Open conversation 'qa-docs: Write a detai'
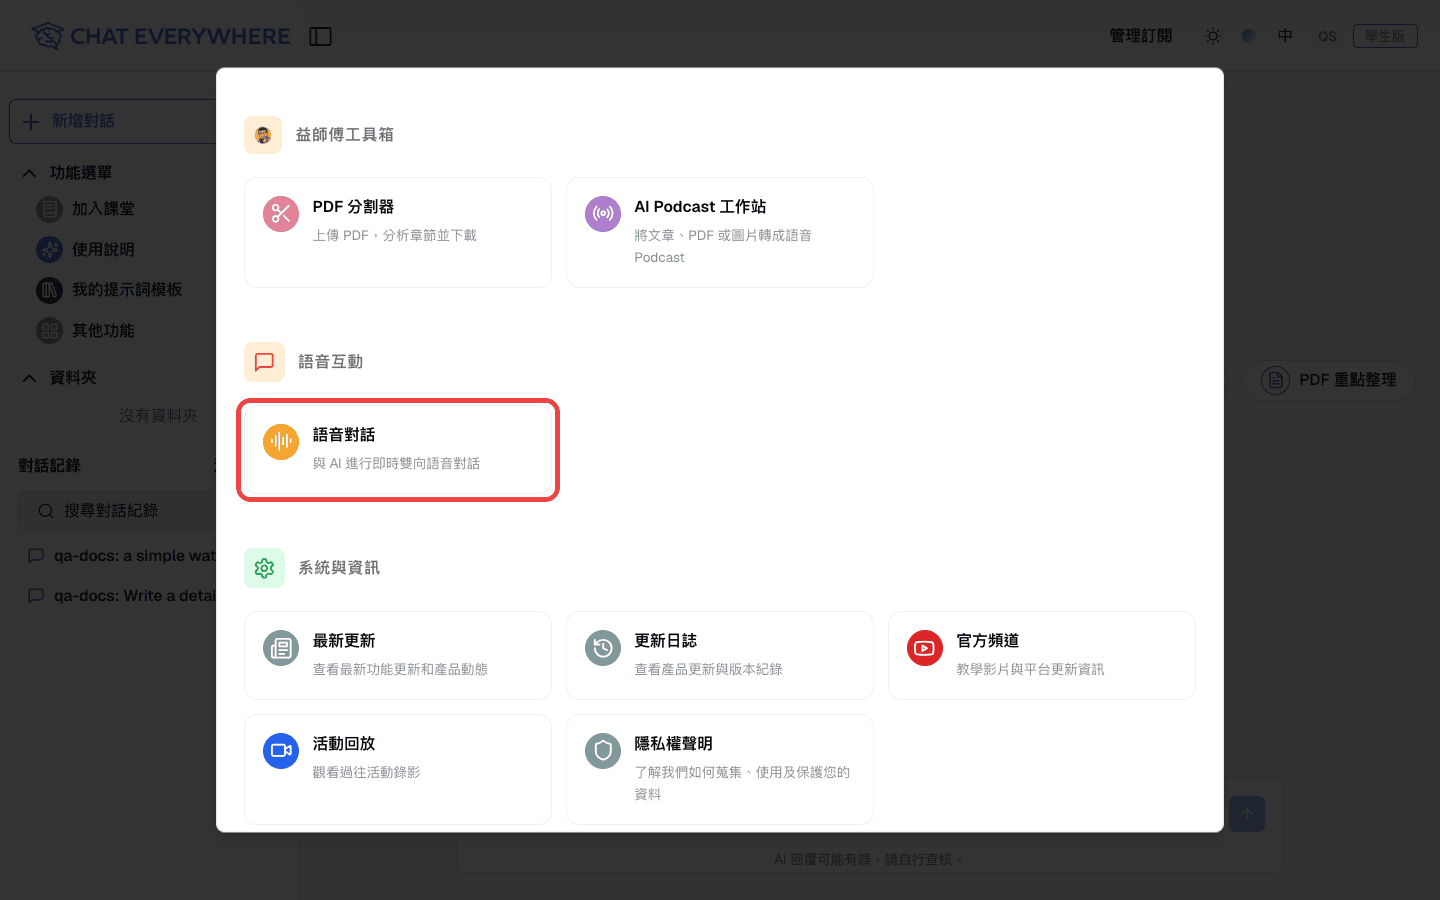This screenshot has height=900, width=1440. click(x=120, y=596)
